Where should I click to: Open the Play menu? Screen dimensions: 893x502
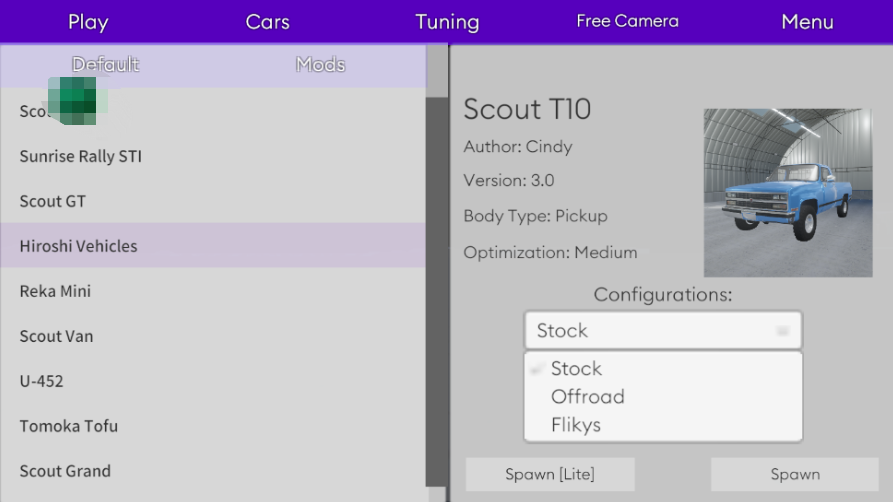coord(88,22)
